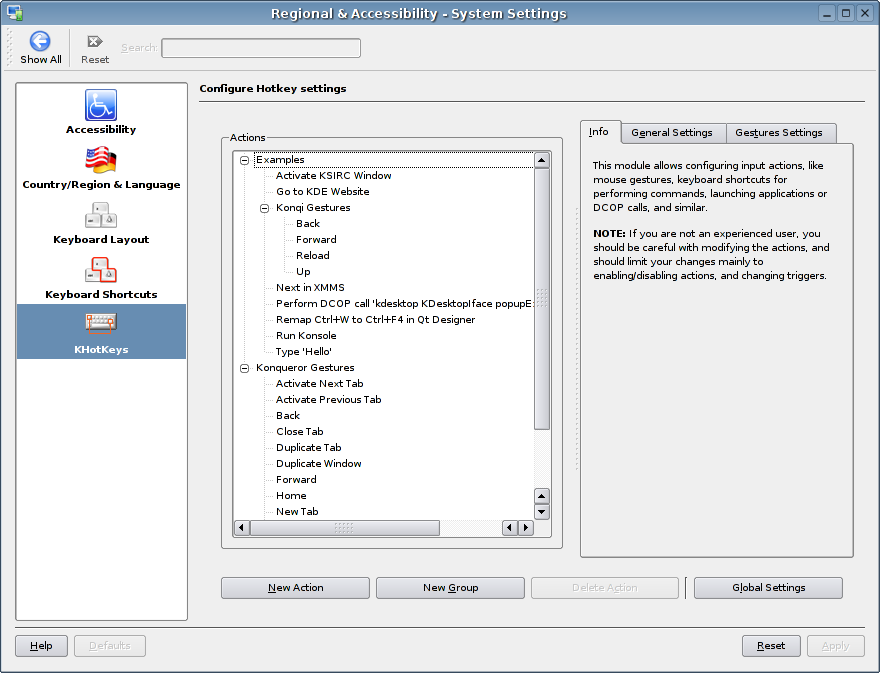Select Back under Konqi Gestures
Screen dimensions: 880x673
point(308,223)
